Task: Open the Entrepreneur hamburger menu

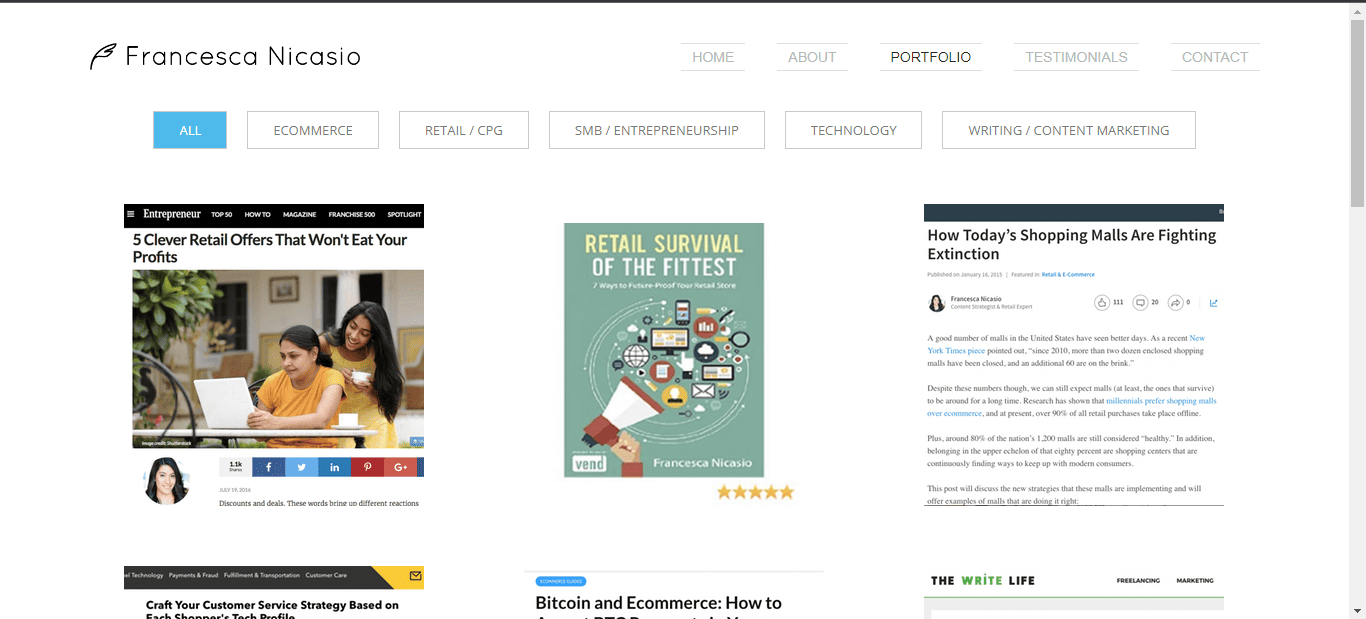Action: pos(133,214)
